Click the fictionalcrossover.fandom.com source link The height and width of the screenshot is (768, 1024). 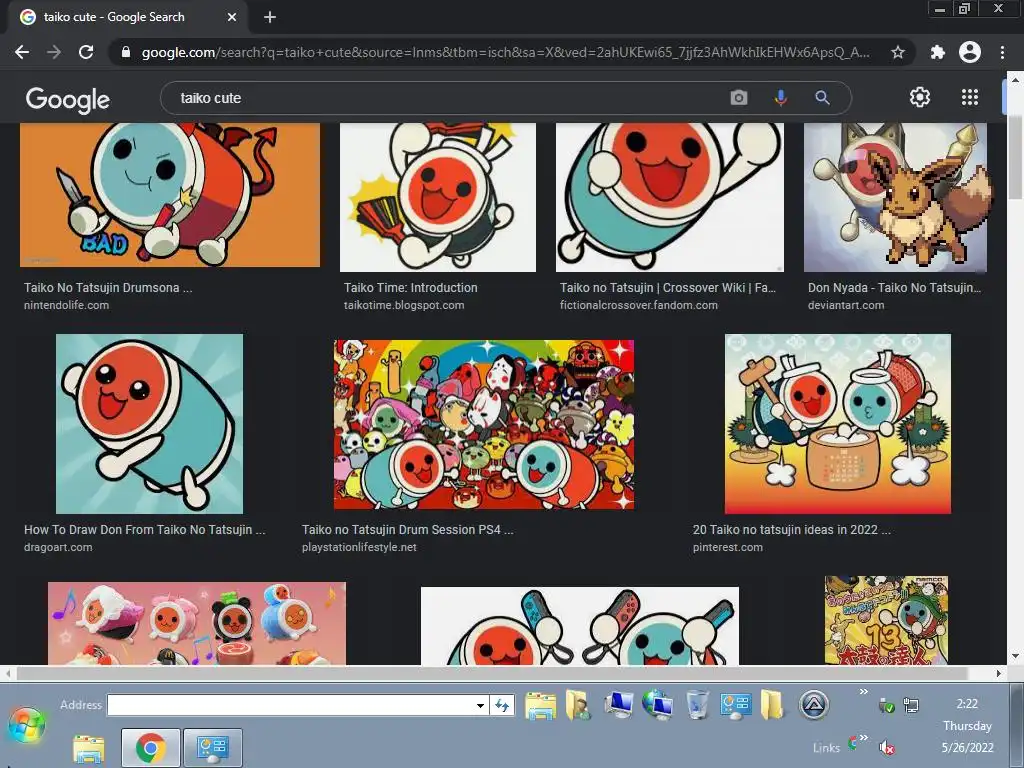[x=639, y=305]
